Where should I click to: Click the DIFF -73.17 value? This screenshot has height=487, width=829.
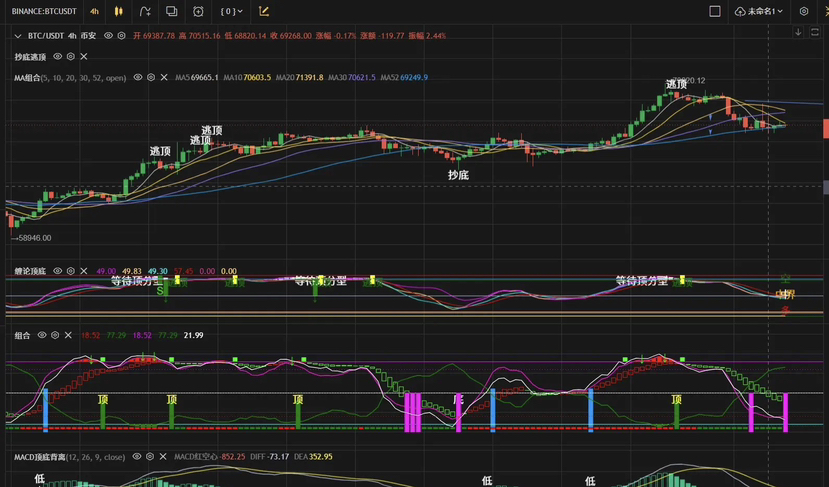point(269,457)
